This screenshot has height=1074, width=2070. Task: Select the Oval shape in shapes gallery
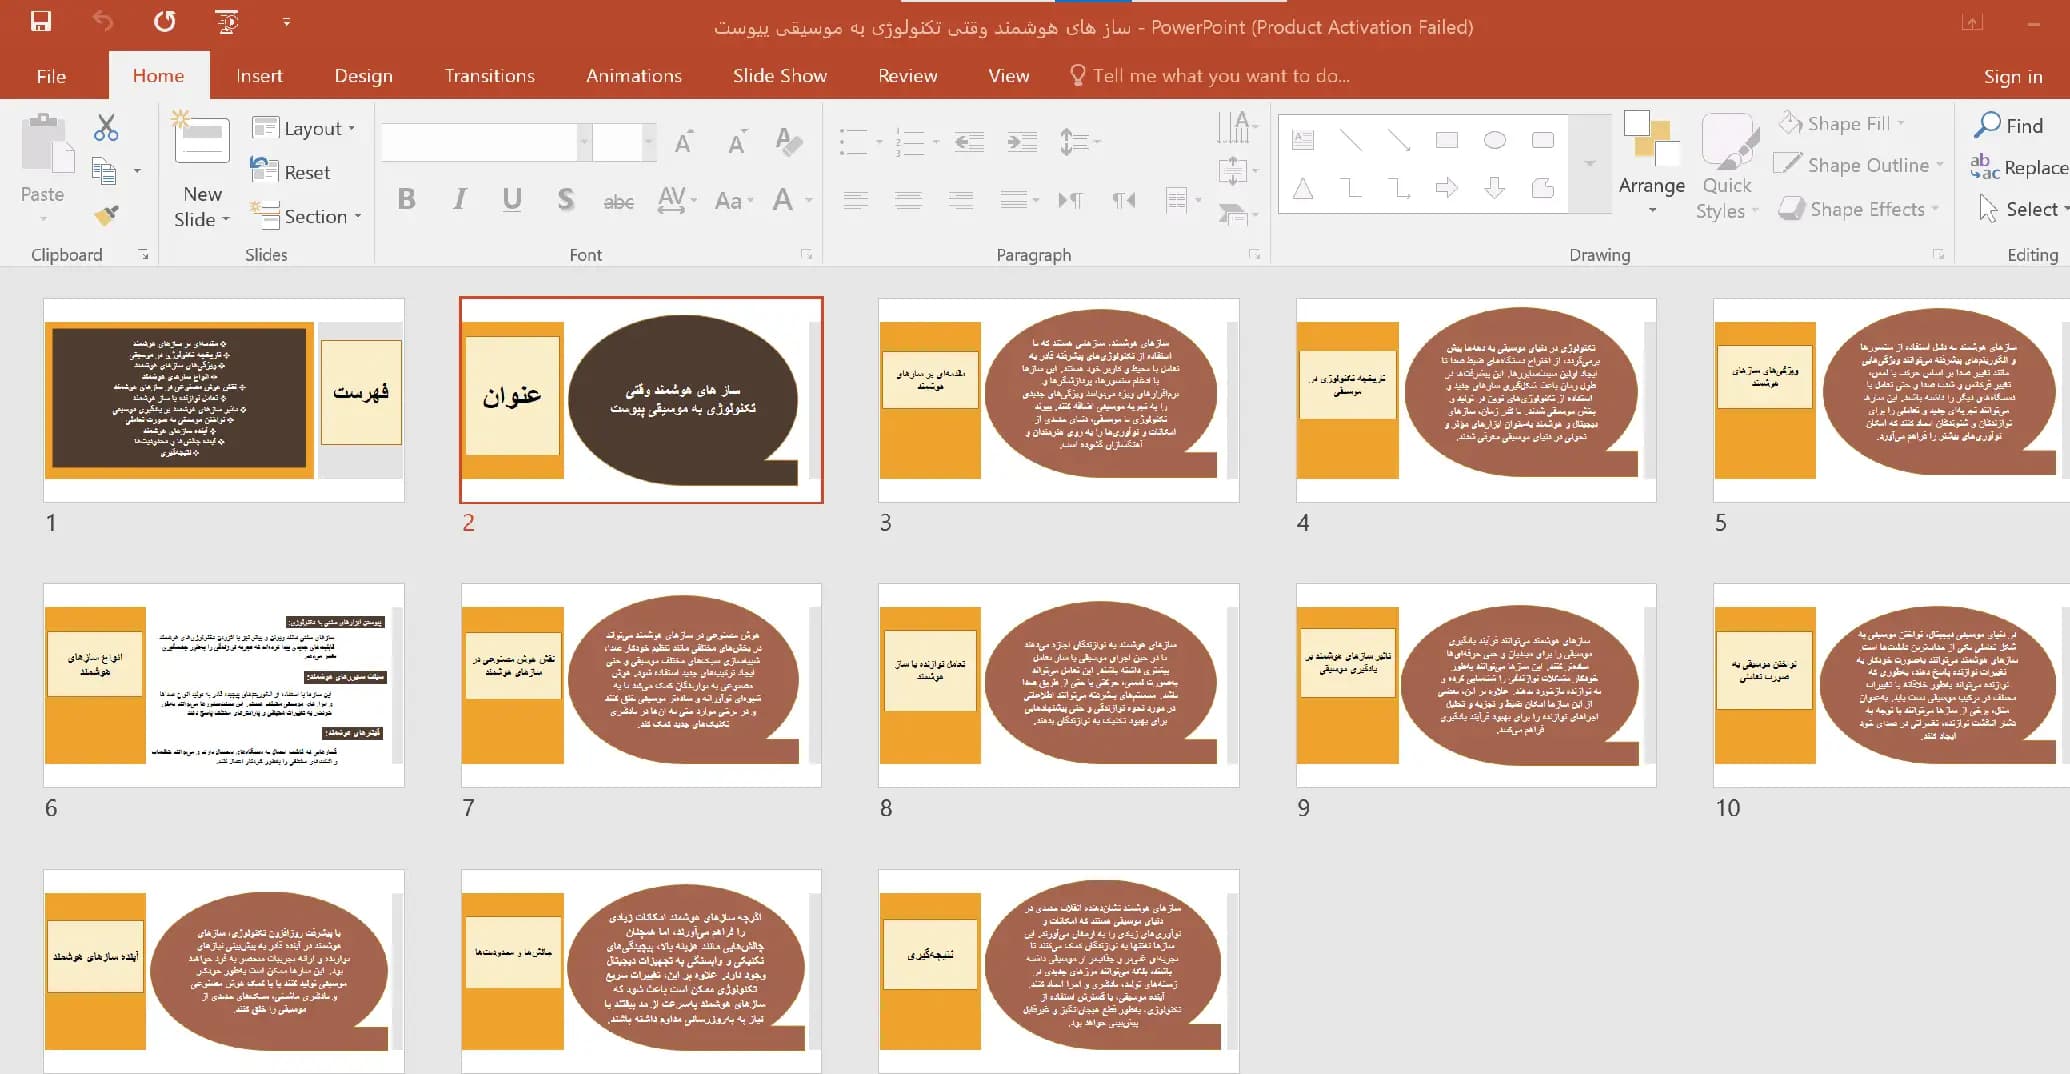(x=1495, y=140)
